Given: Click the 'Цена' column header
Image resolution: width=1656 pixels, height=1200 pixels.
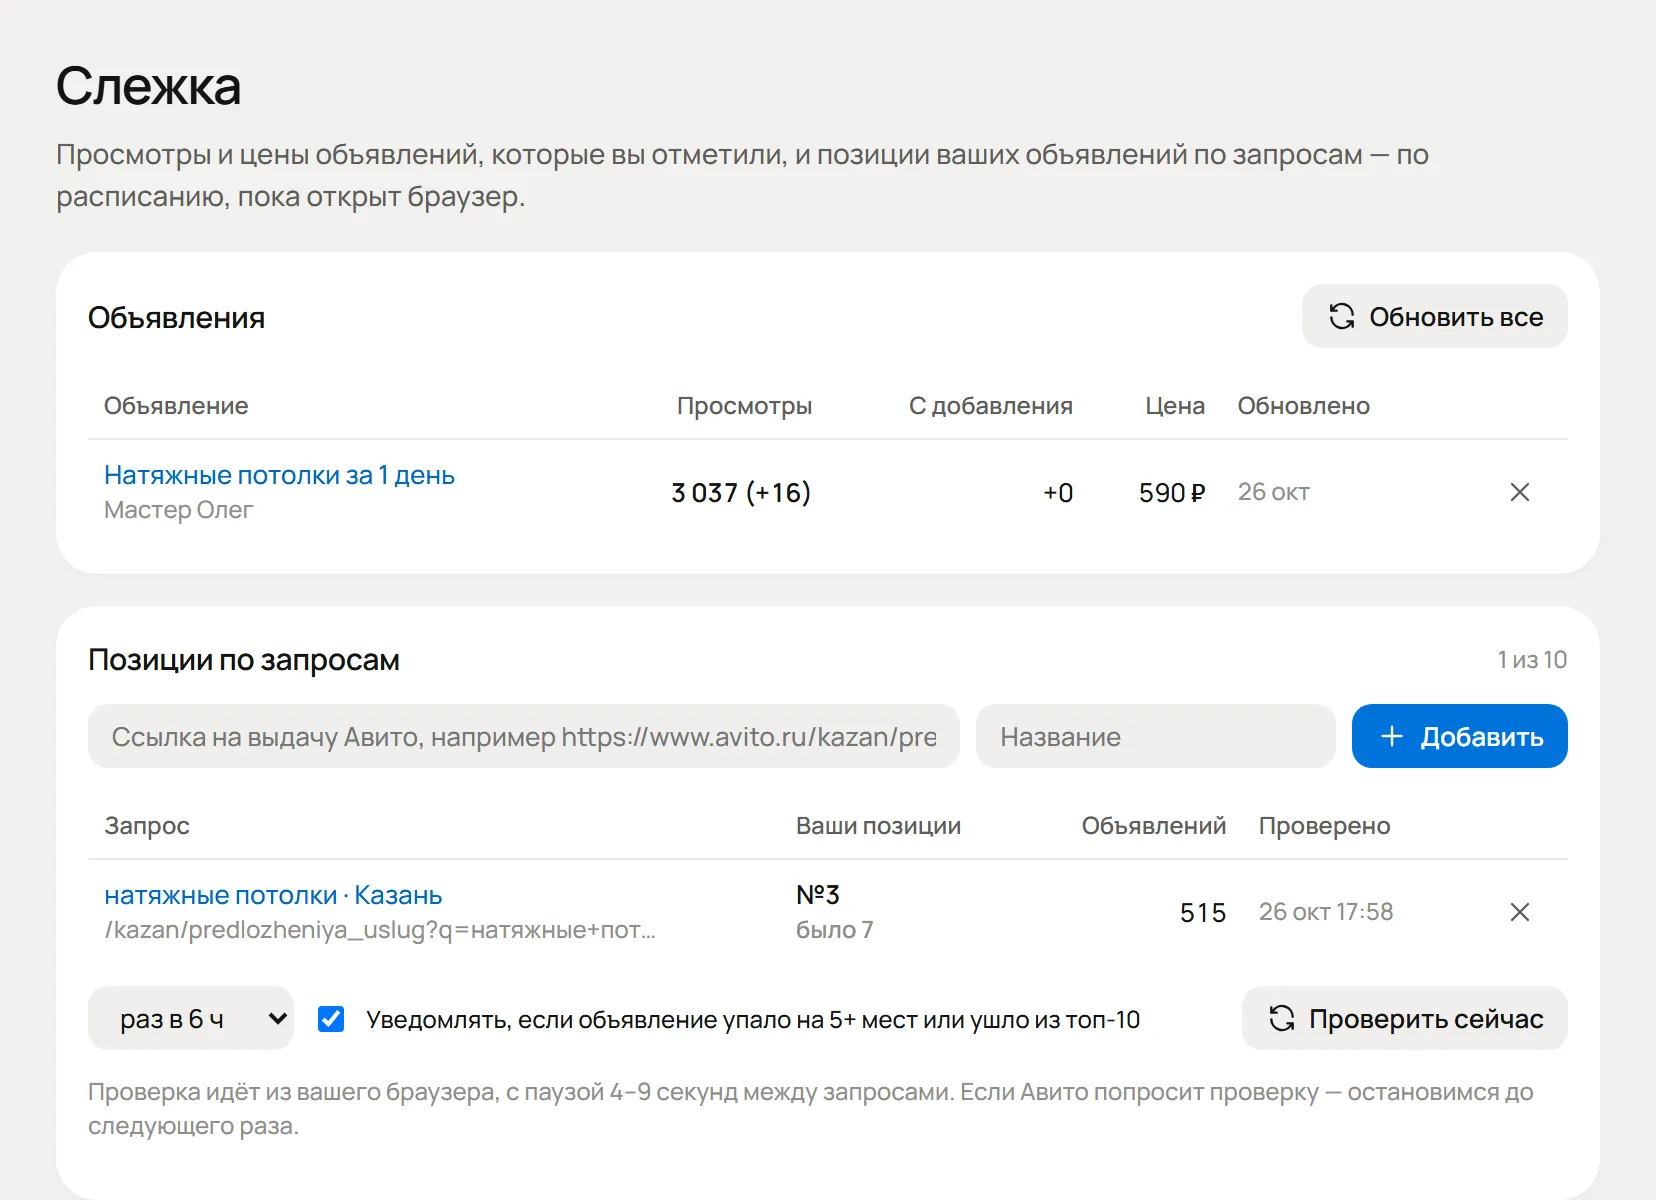Looking at the screenshot, I should click(x=1175, y=406).
